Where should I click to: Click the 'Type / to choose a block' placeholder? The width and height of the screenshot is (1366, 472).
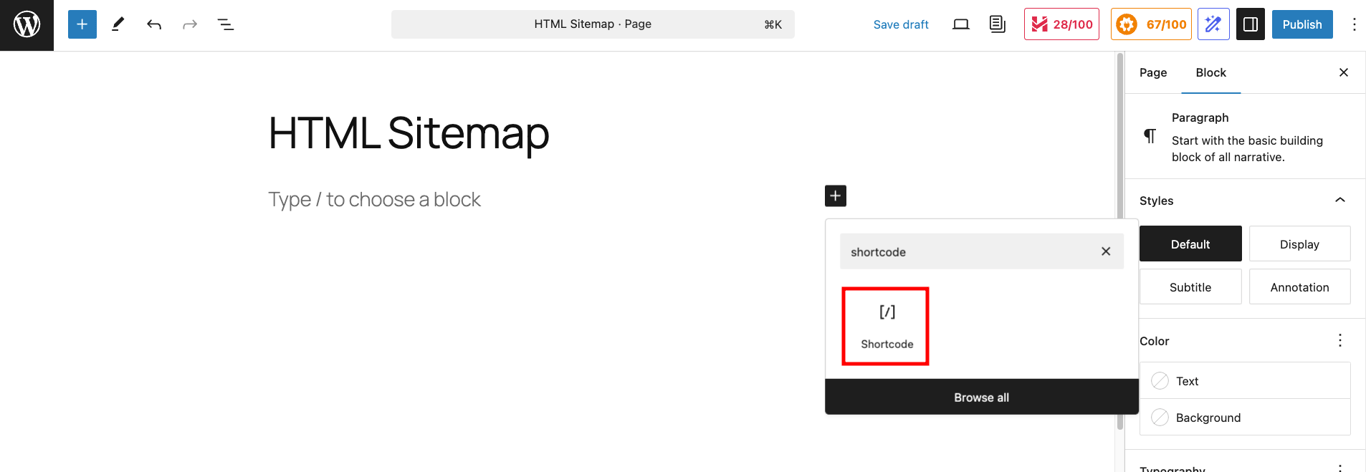tap(374, 199)
